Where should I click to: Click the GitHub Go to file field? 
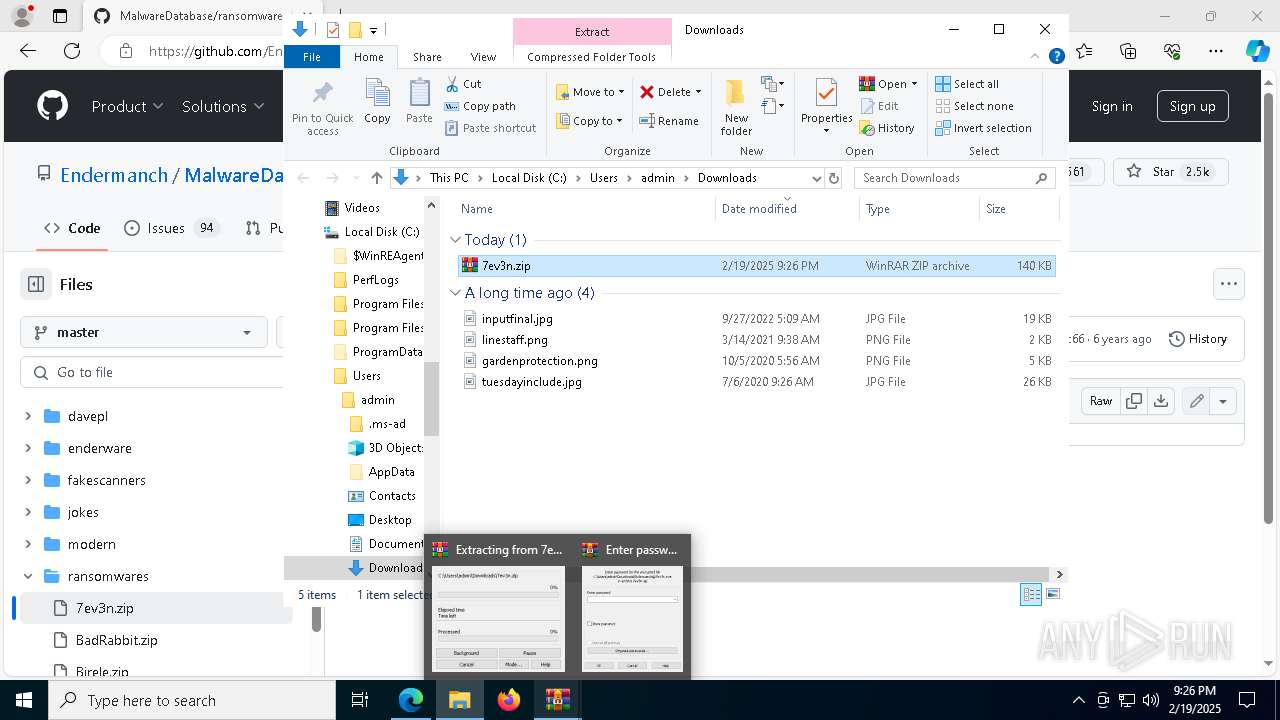click(x=152, y=372)
